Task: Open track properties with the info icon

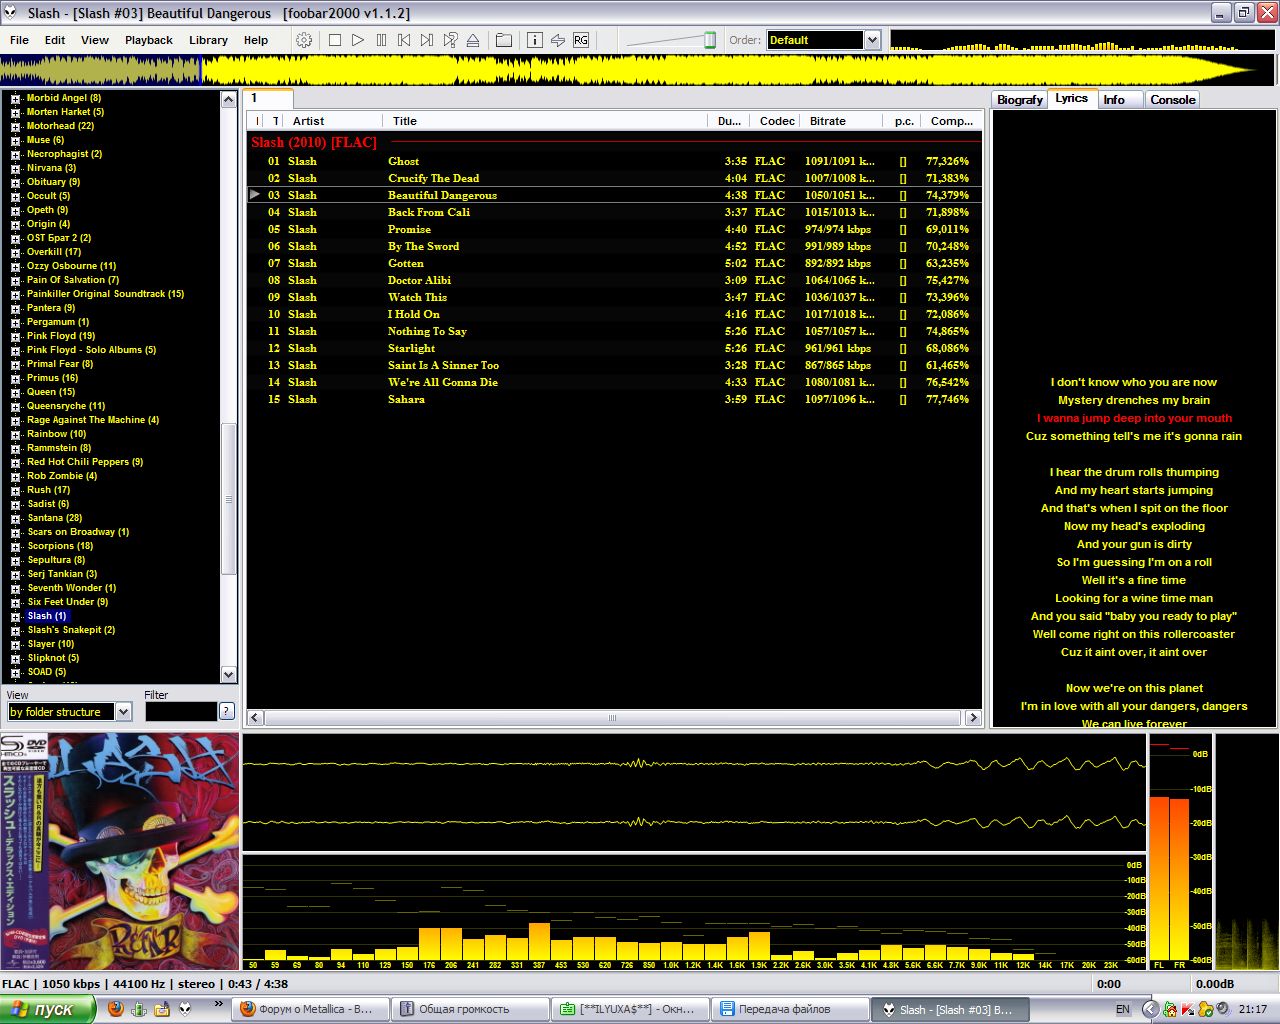Action: (534, 40)
